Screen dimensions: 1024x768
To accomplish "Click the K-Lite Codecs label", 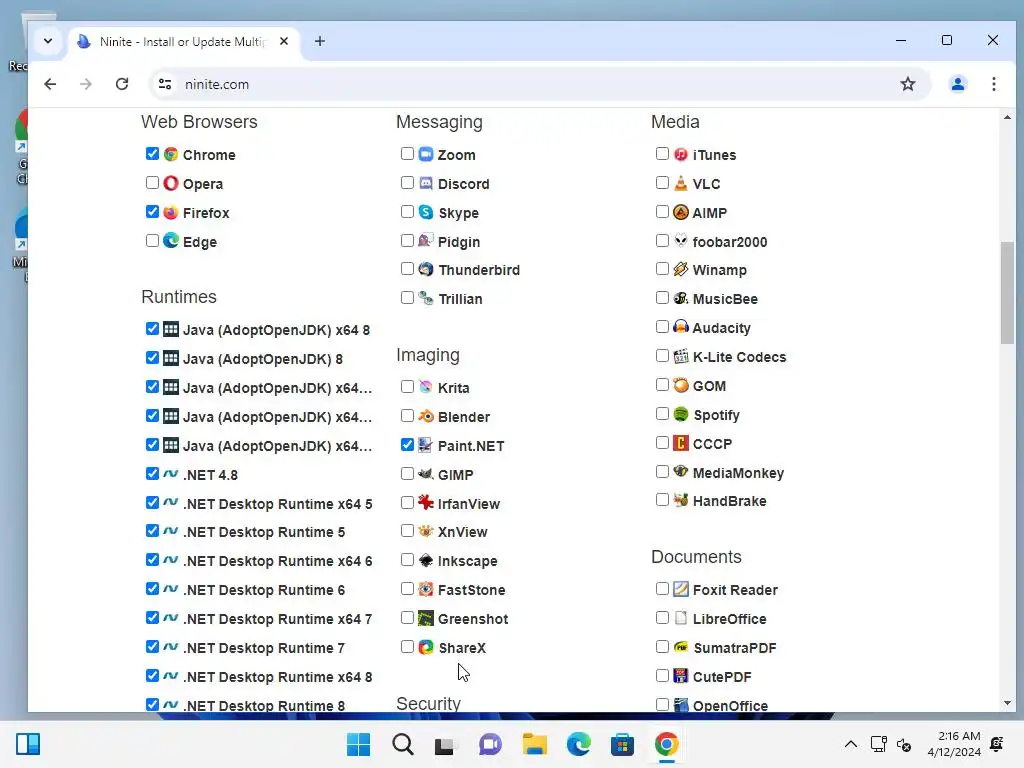I will (x=739, y=357).
